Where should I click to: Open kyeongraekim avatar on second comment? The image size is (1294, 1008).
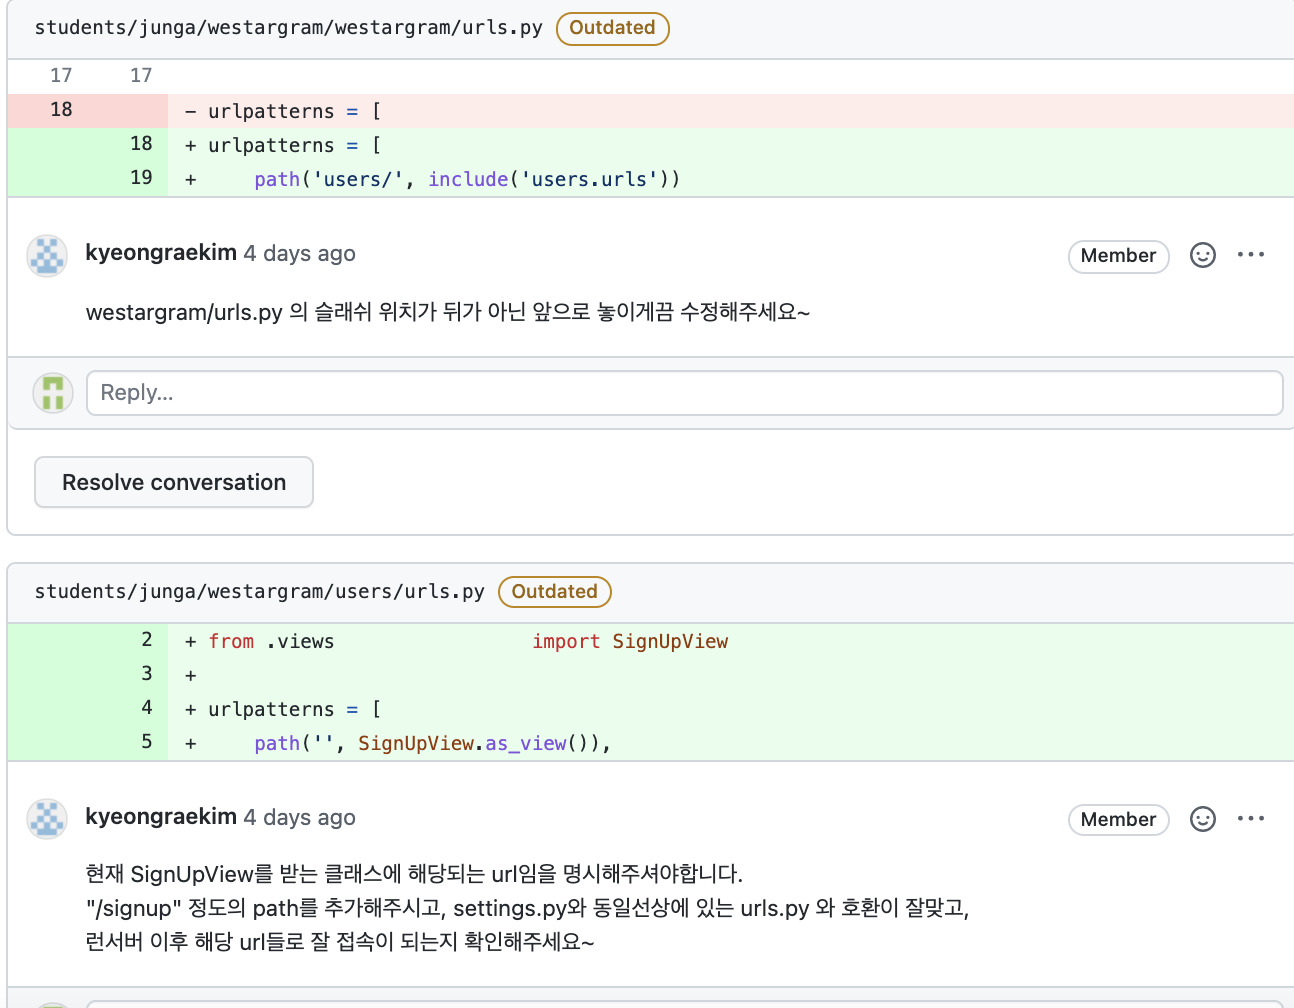47,820
